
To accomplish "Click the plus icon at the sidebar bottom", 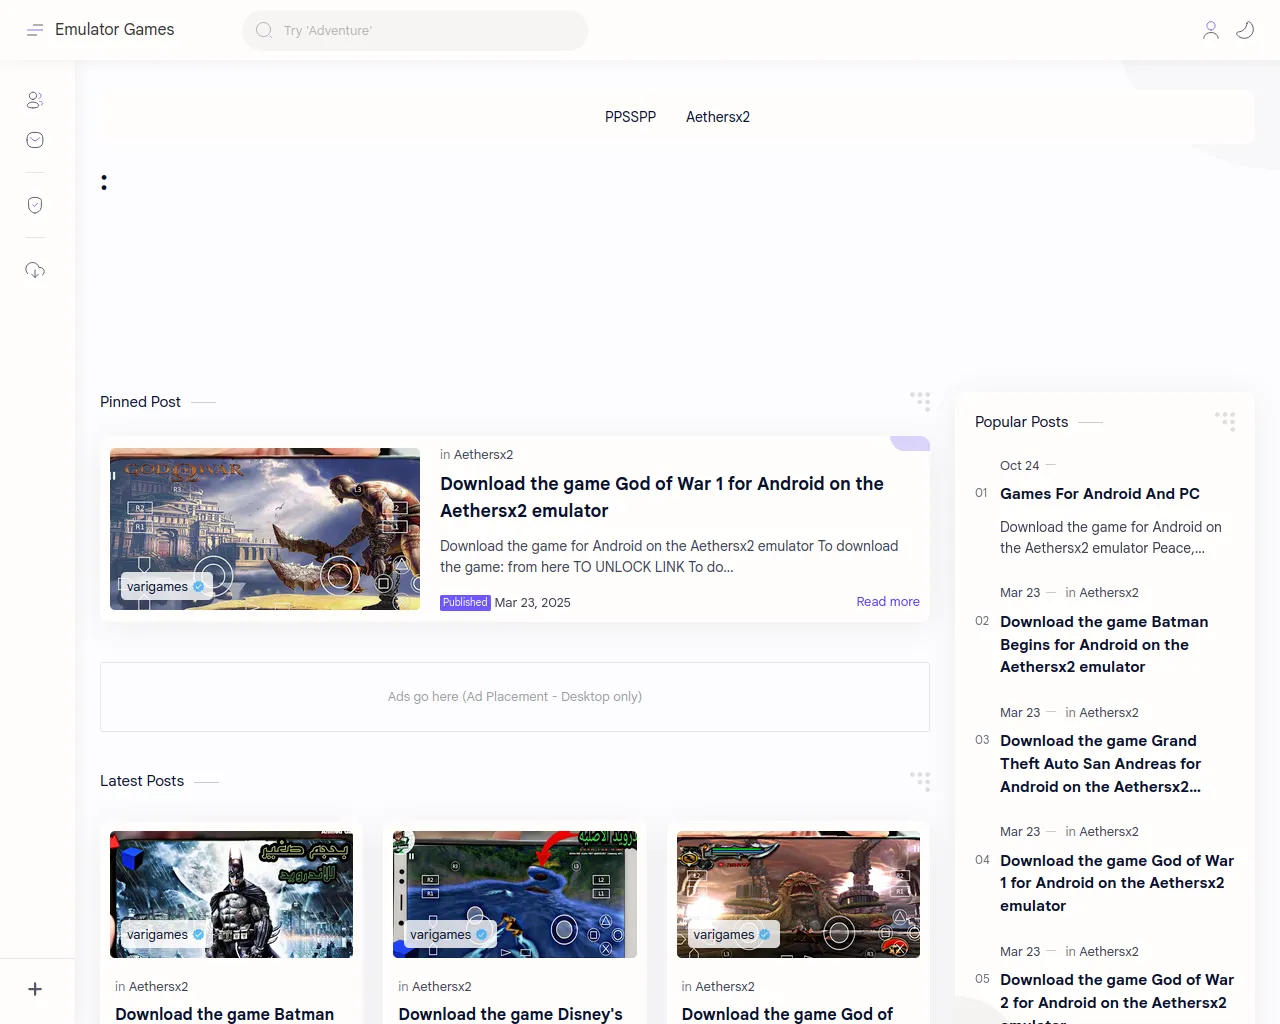I will tap(35, 989).
